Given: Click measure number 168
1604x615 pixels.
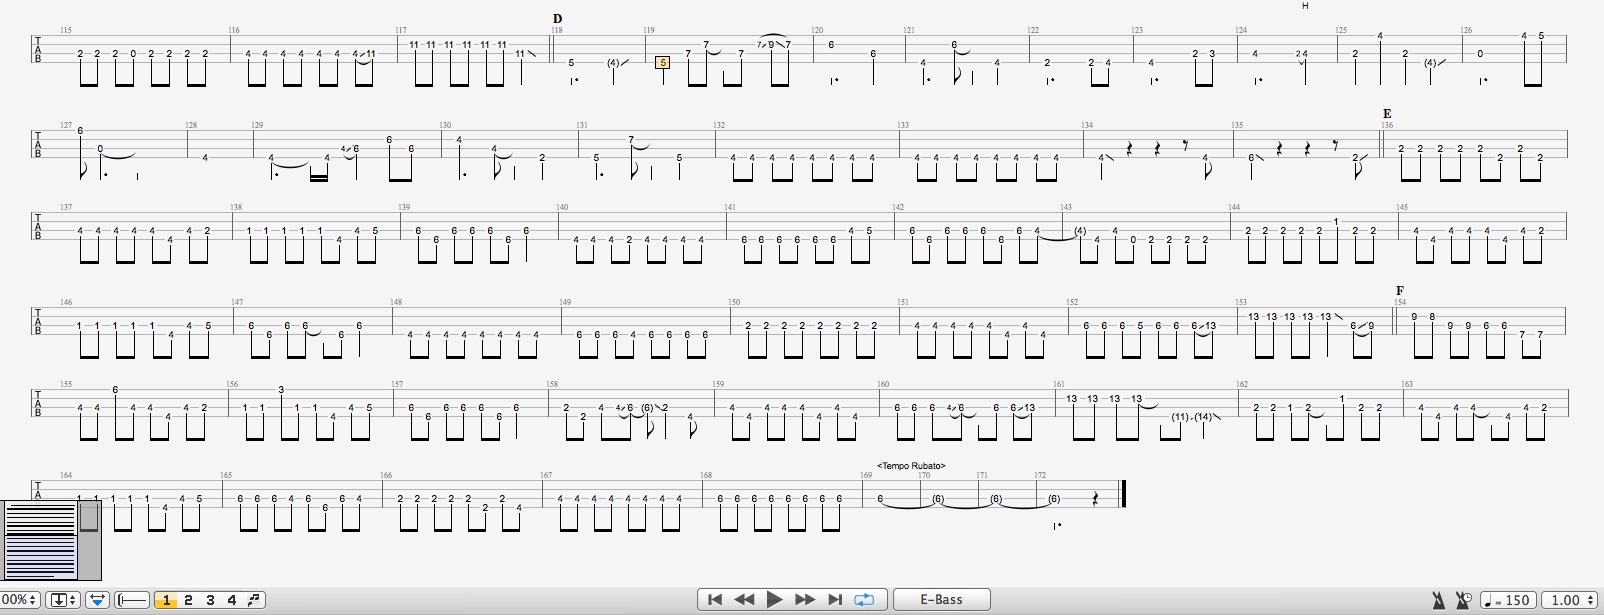Looking at the screenshot, I should click(706, 476).
